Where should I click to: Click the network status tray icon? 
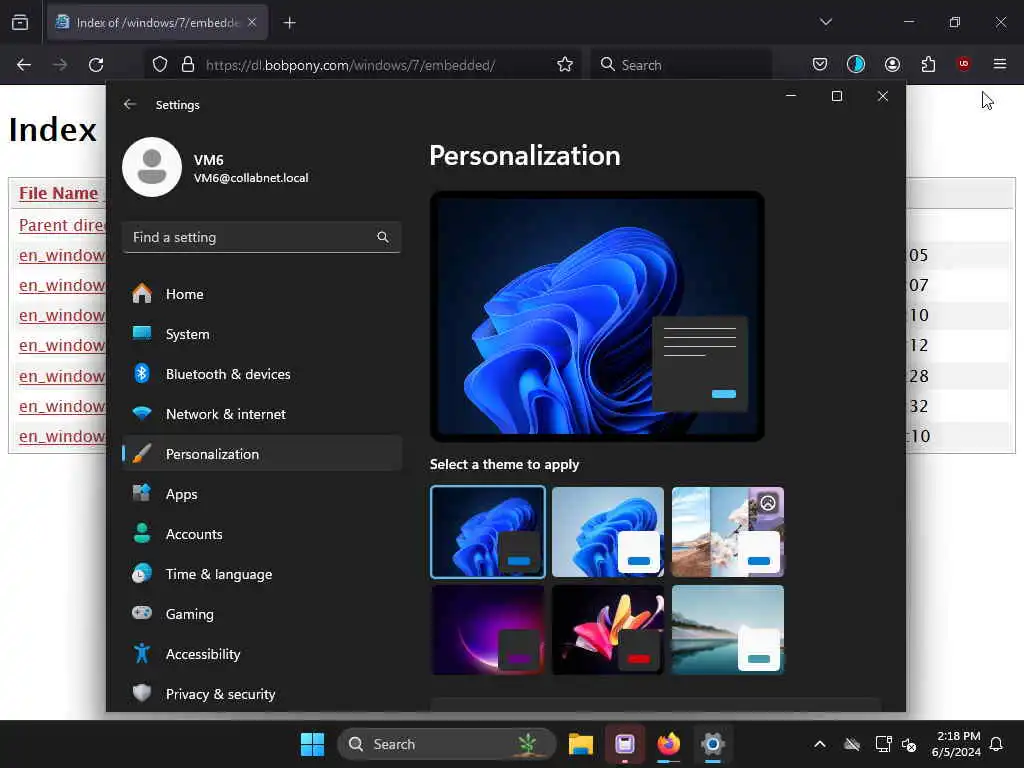tap(883, 744)
